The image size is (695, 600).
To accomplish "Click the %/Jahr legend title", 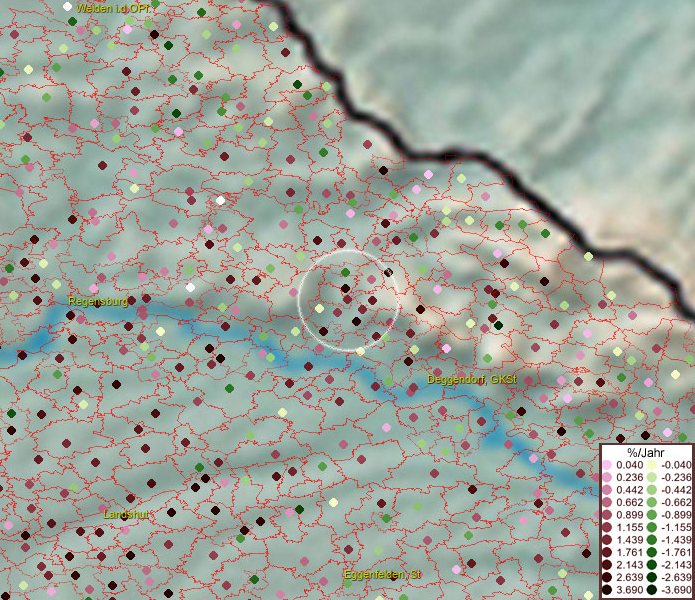I will pos(645,453).
